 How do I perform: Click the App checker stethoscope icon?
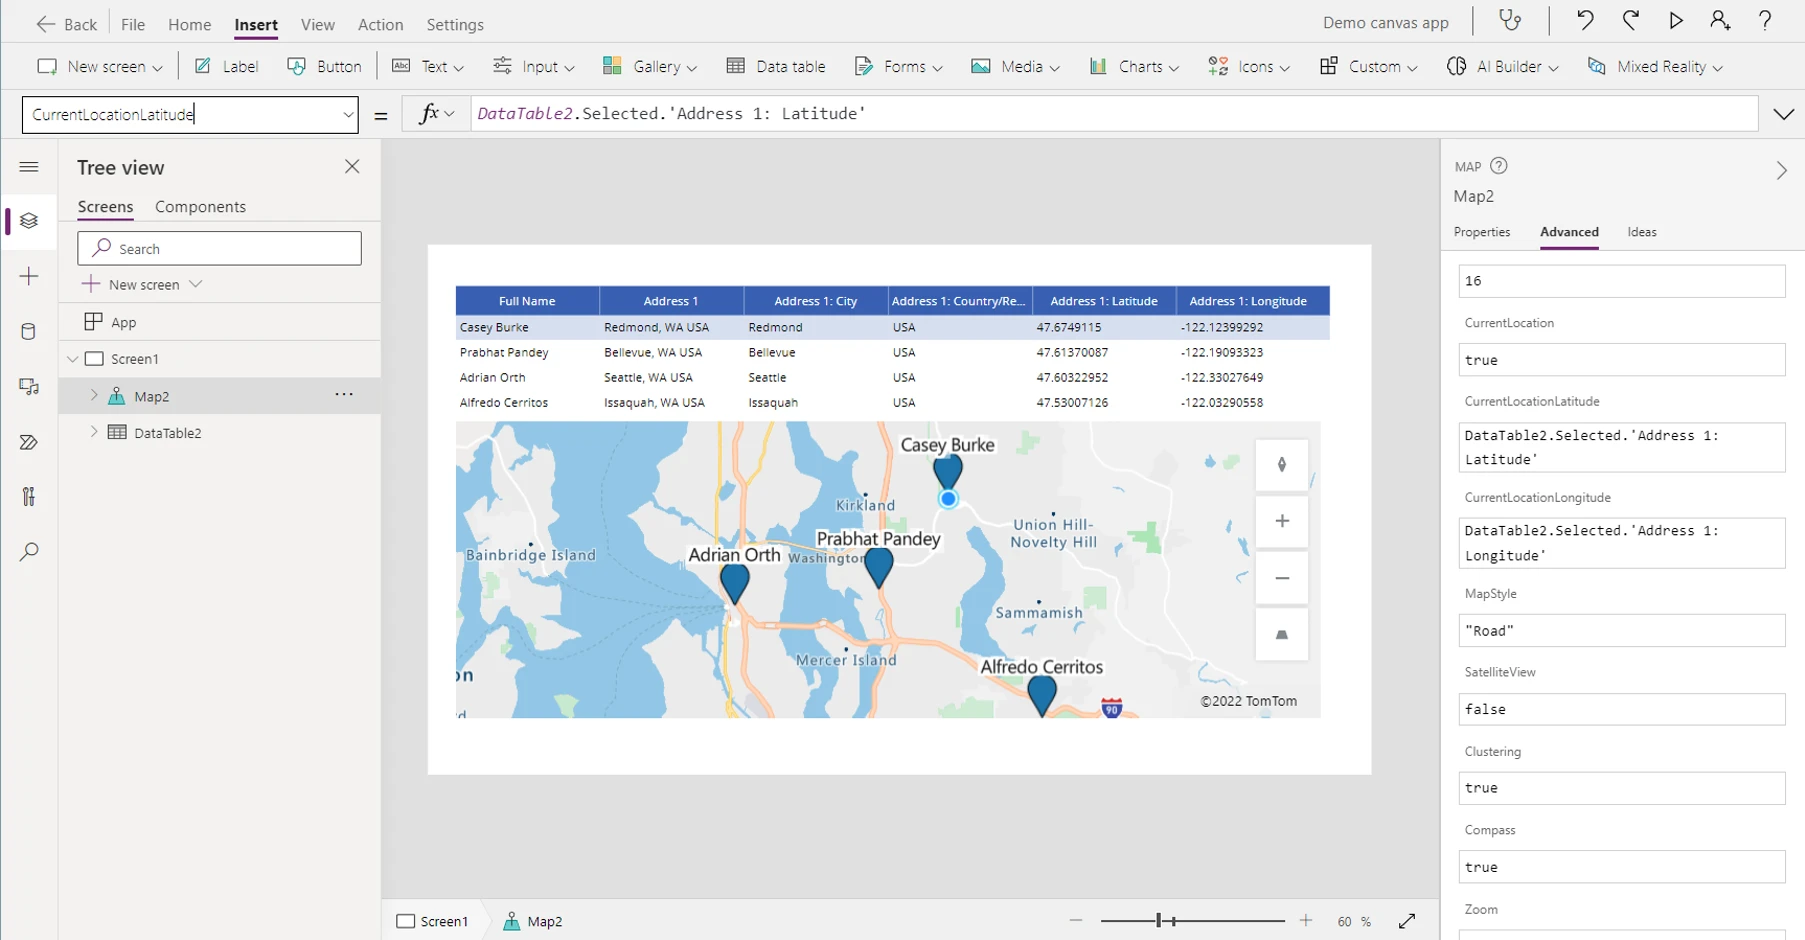(1510, 21)
